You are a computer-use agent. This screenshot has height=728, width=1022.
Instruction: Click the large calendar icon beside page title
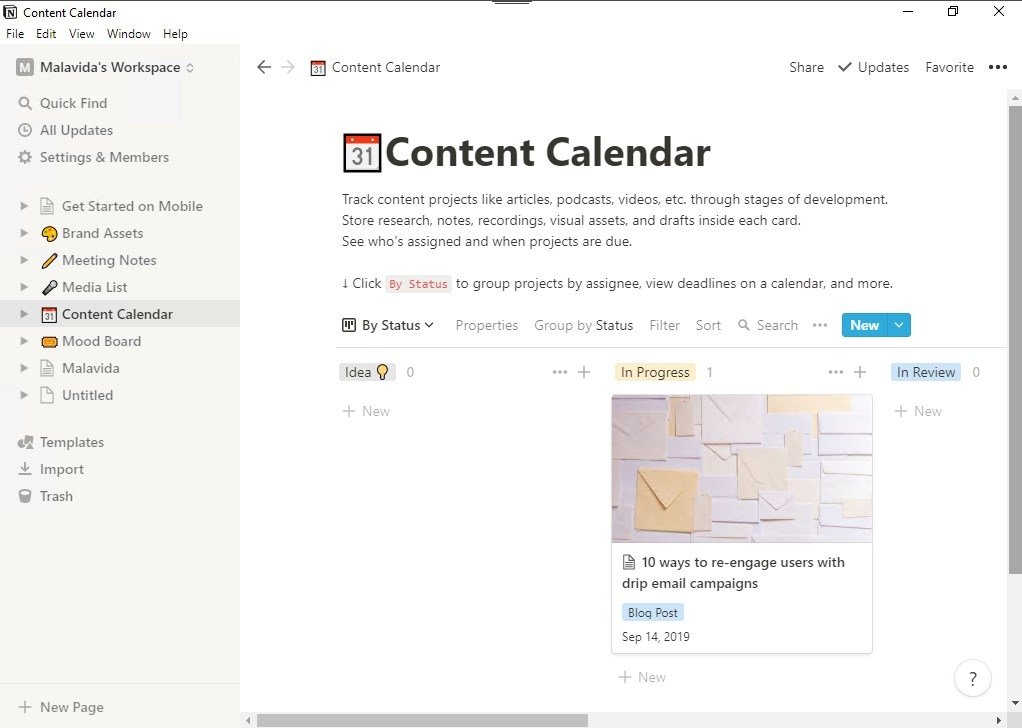[362, 153]
